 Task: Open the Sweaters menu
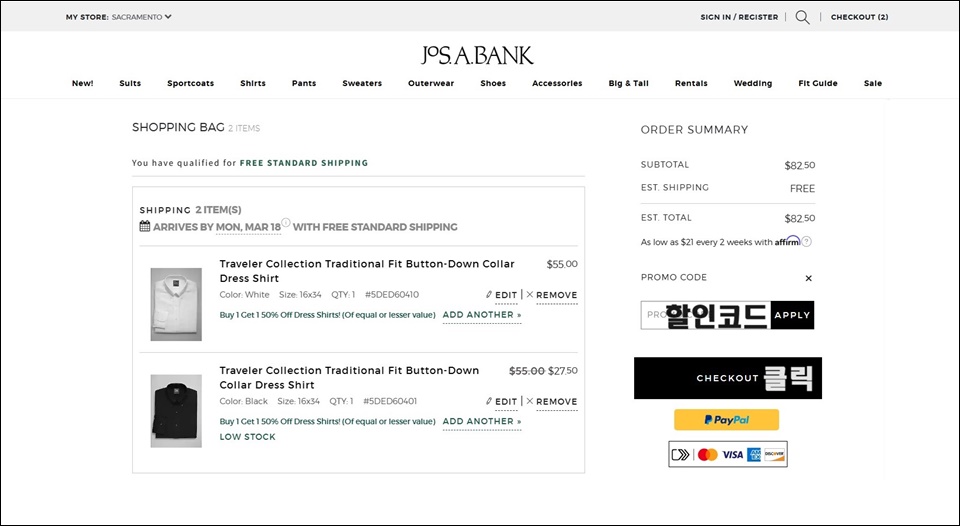tap(362, 83)
